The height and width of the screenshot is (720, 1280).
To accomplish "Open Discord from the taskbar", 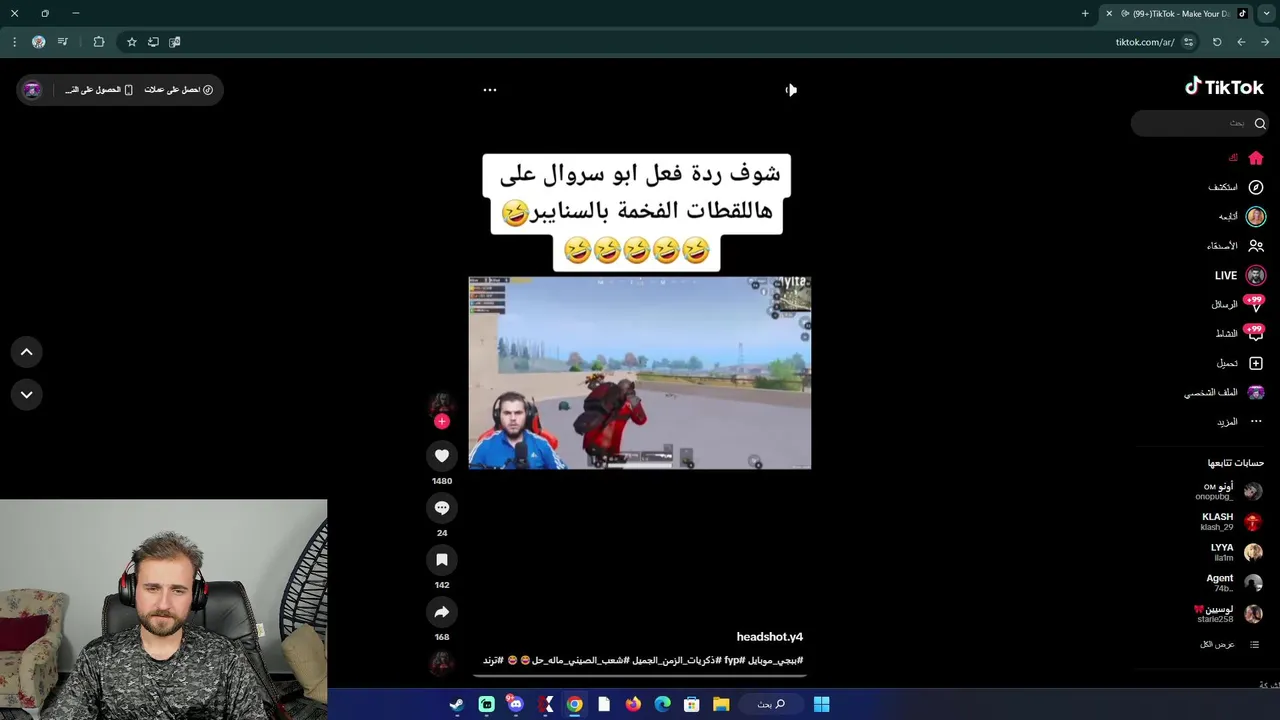I will [x=515, y=705].
